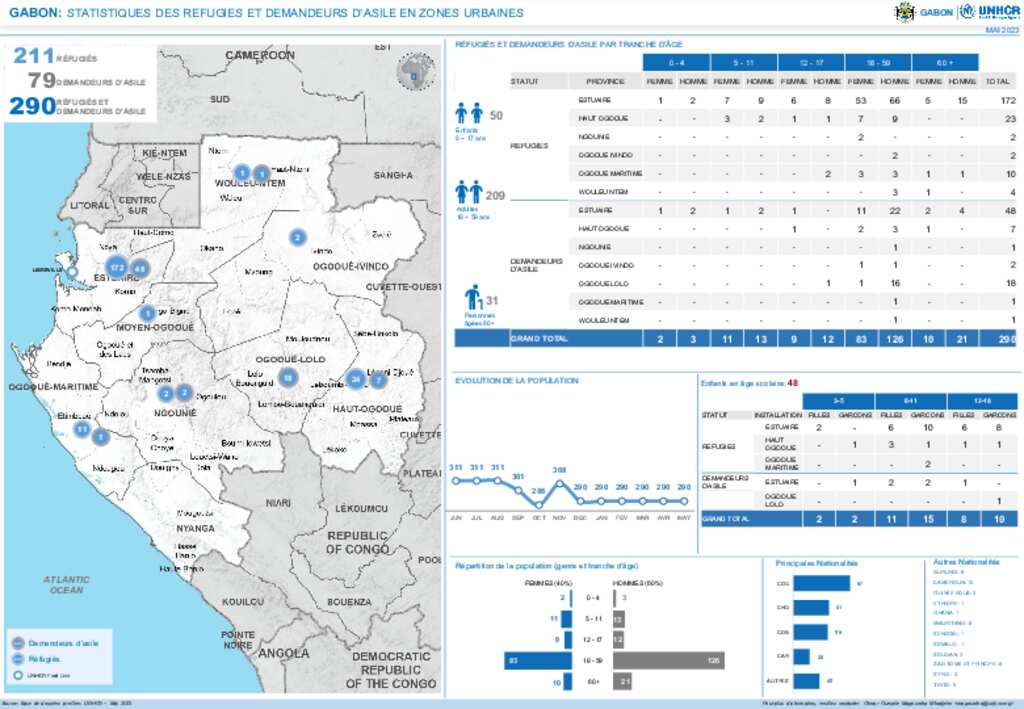Click the UNHCR logo in the header
This screenshot has height=709, width=1024.
pyautogui.click(x=988, y=13)
